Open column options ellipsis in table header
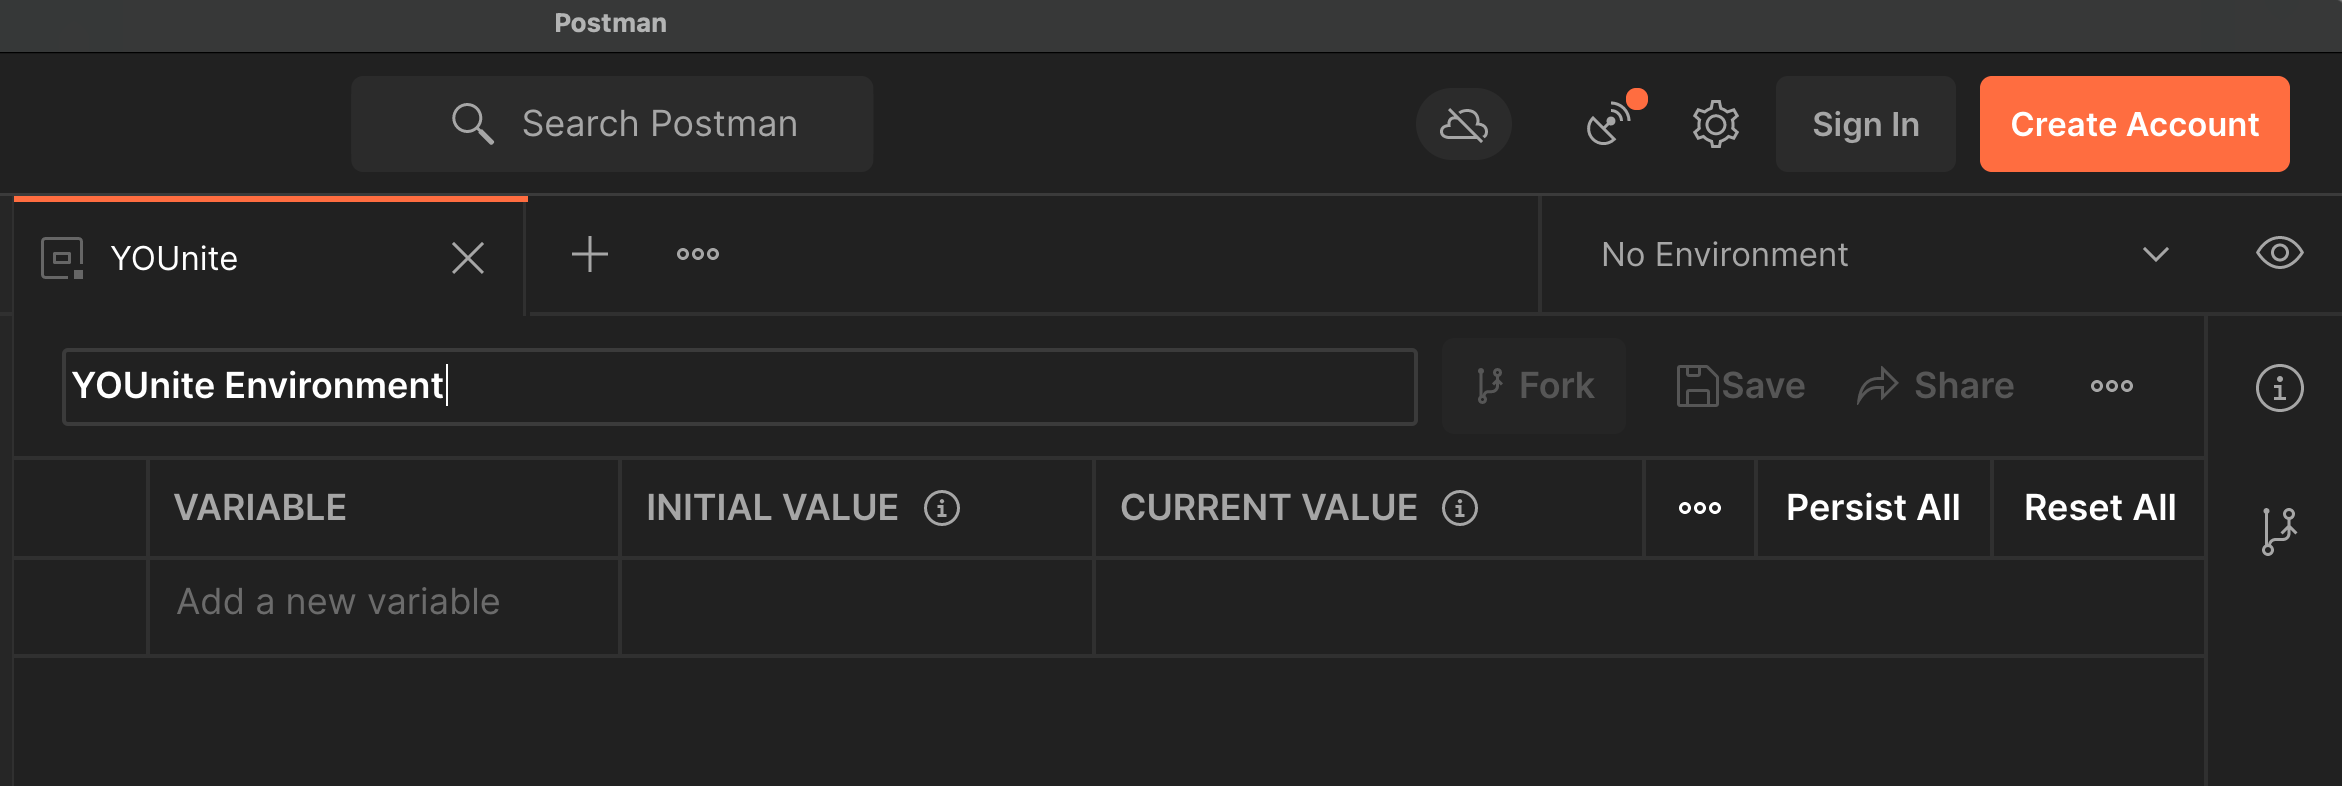Viewport: 2342px width, 786px height. tap(1700, 508)
